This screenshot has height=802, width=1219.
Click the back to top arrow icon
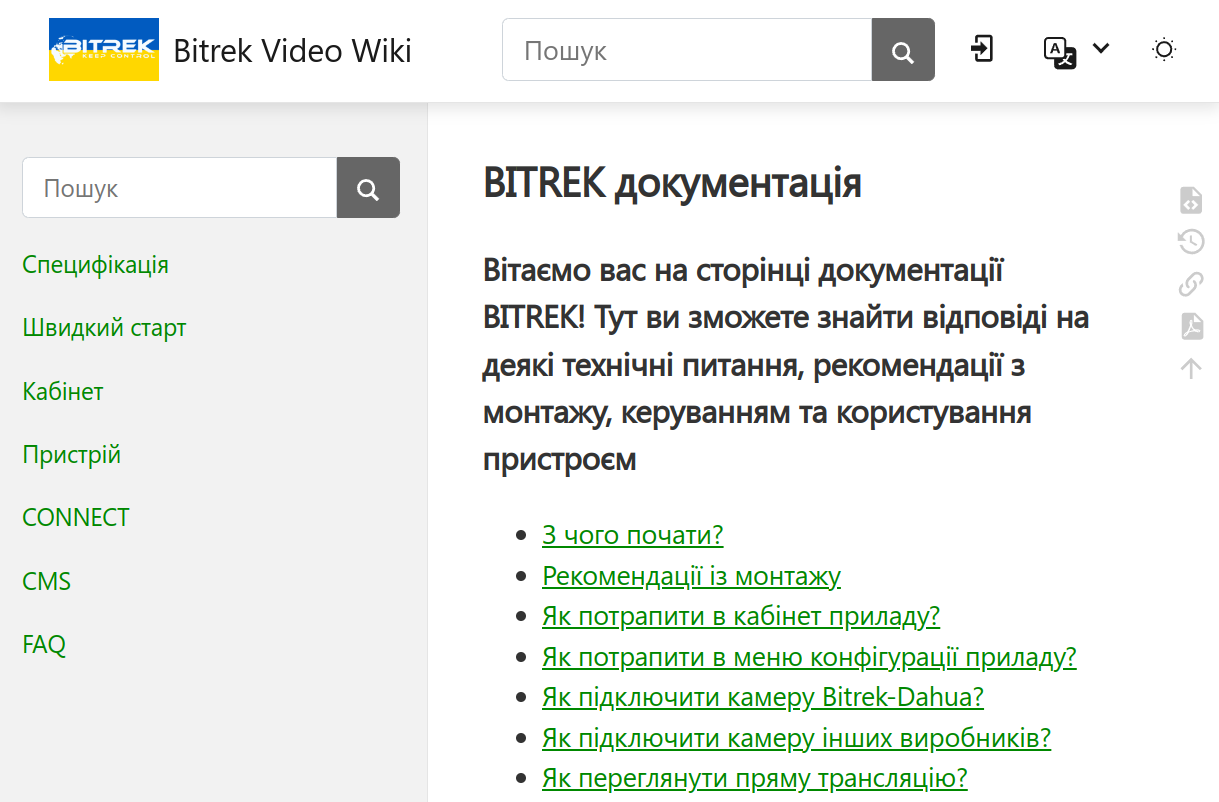click(x=1191, y=368)
